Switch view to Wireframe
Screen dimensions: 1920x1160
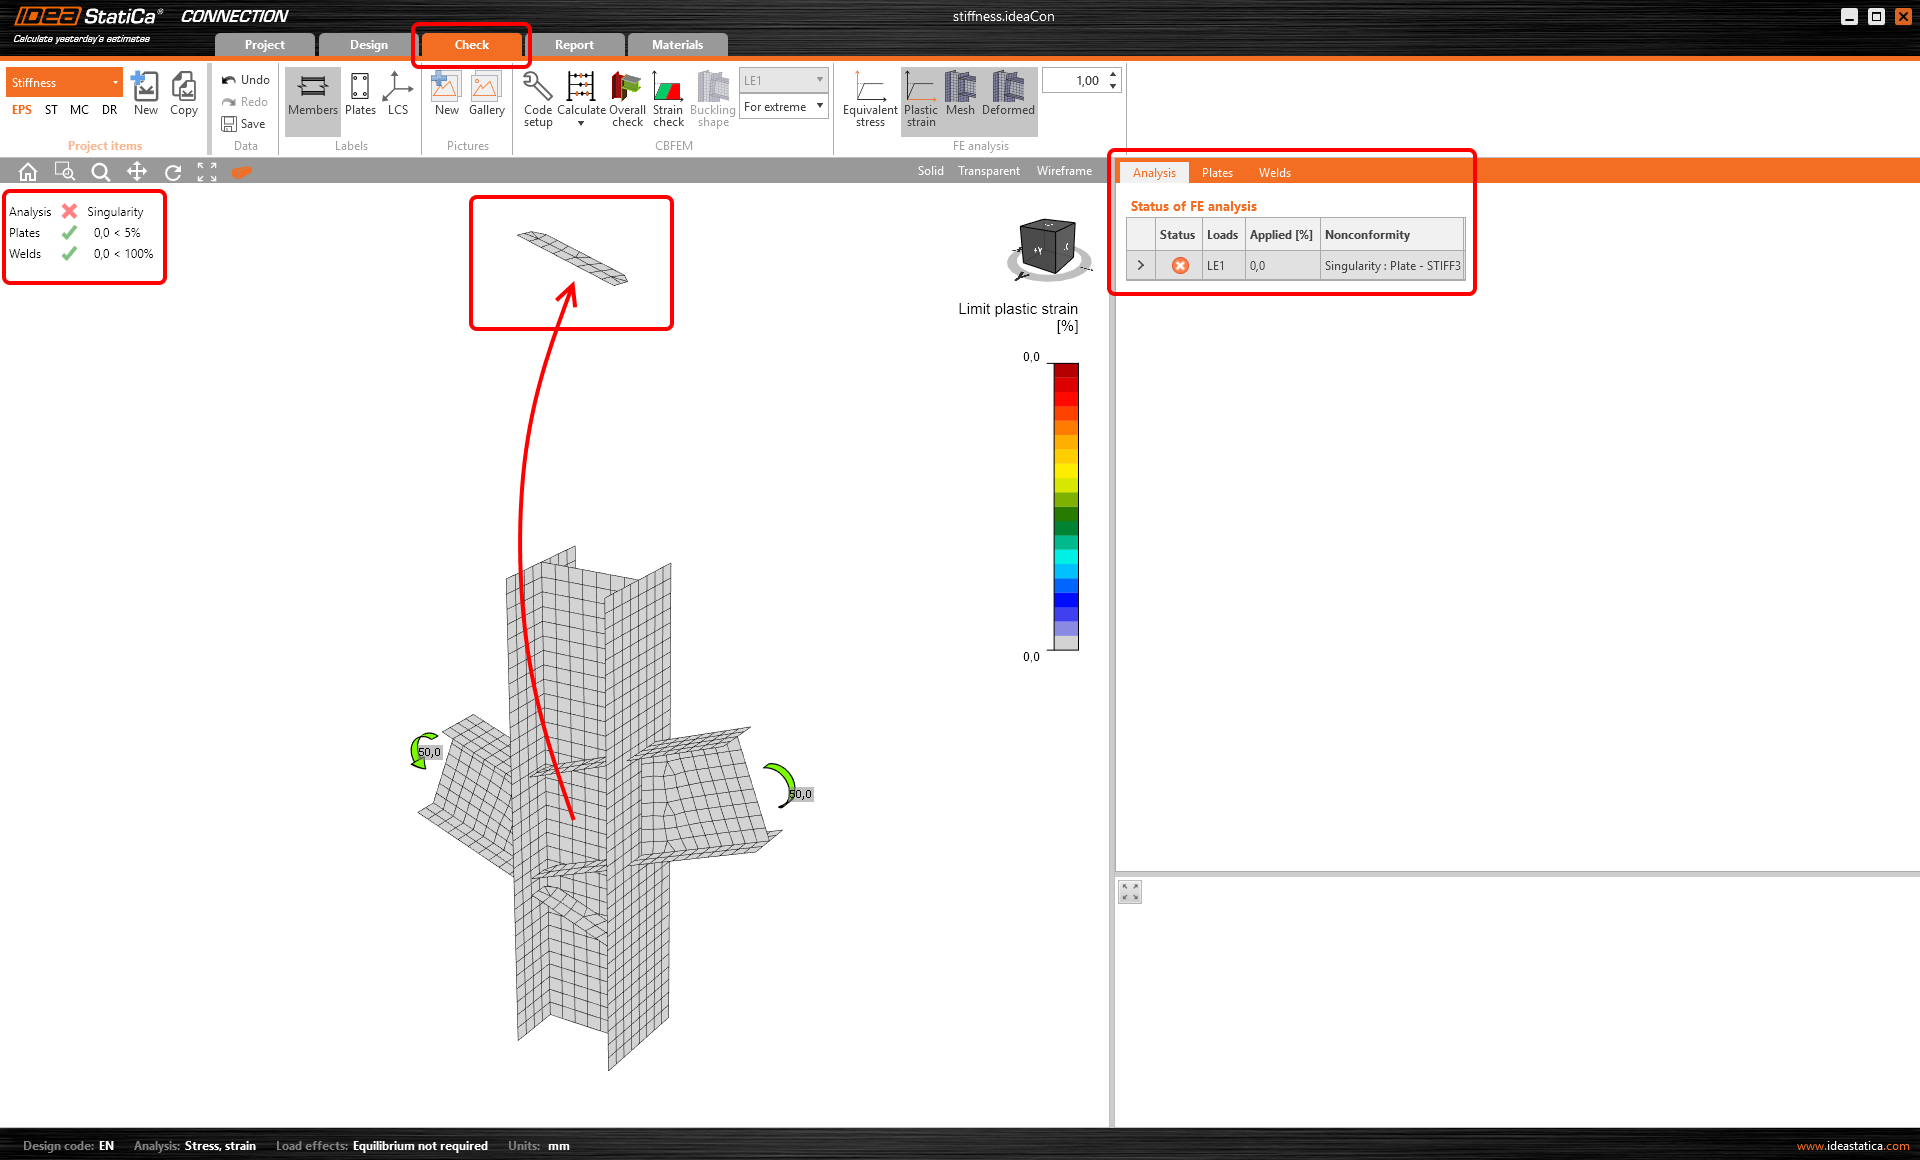1064,171
